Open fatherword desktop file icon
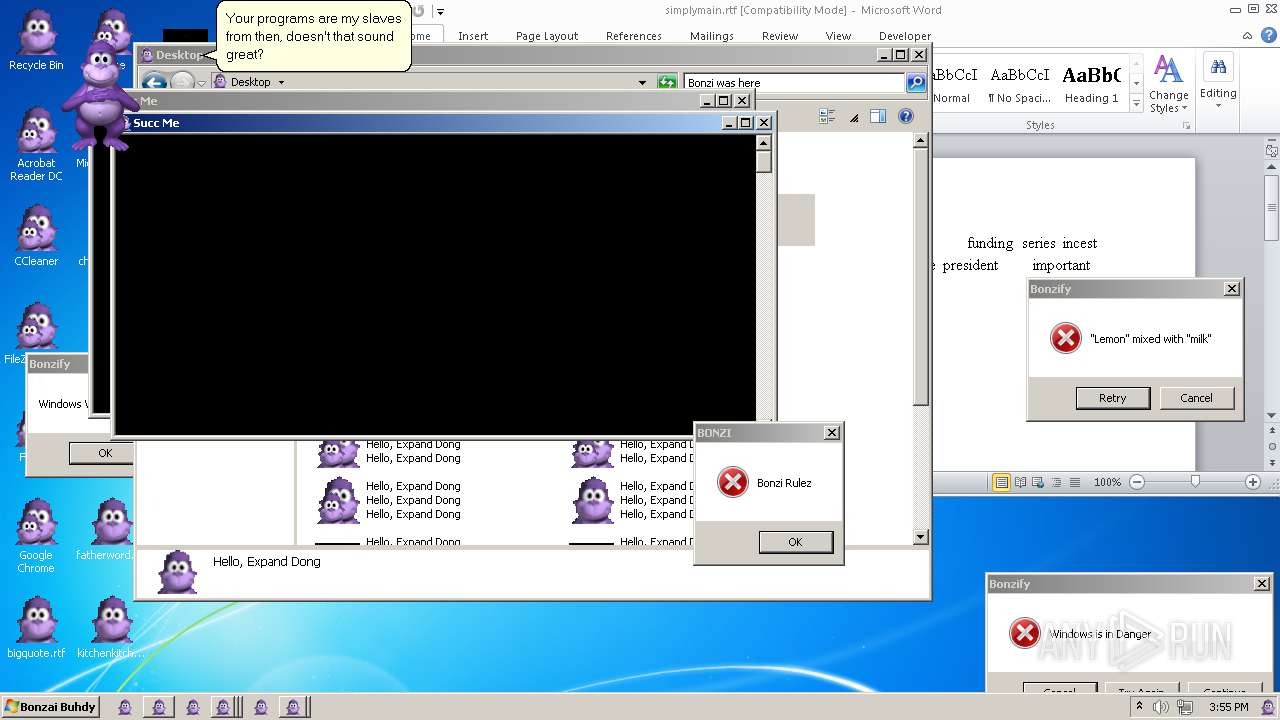The image size is (1280, 720). pyautogui.click(x=109, y=529)
